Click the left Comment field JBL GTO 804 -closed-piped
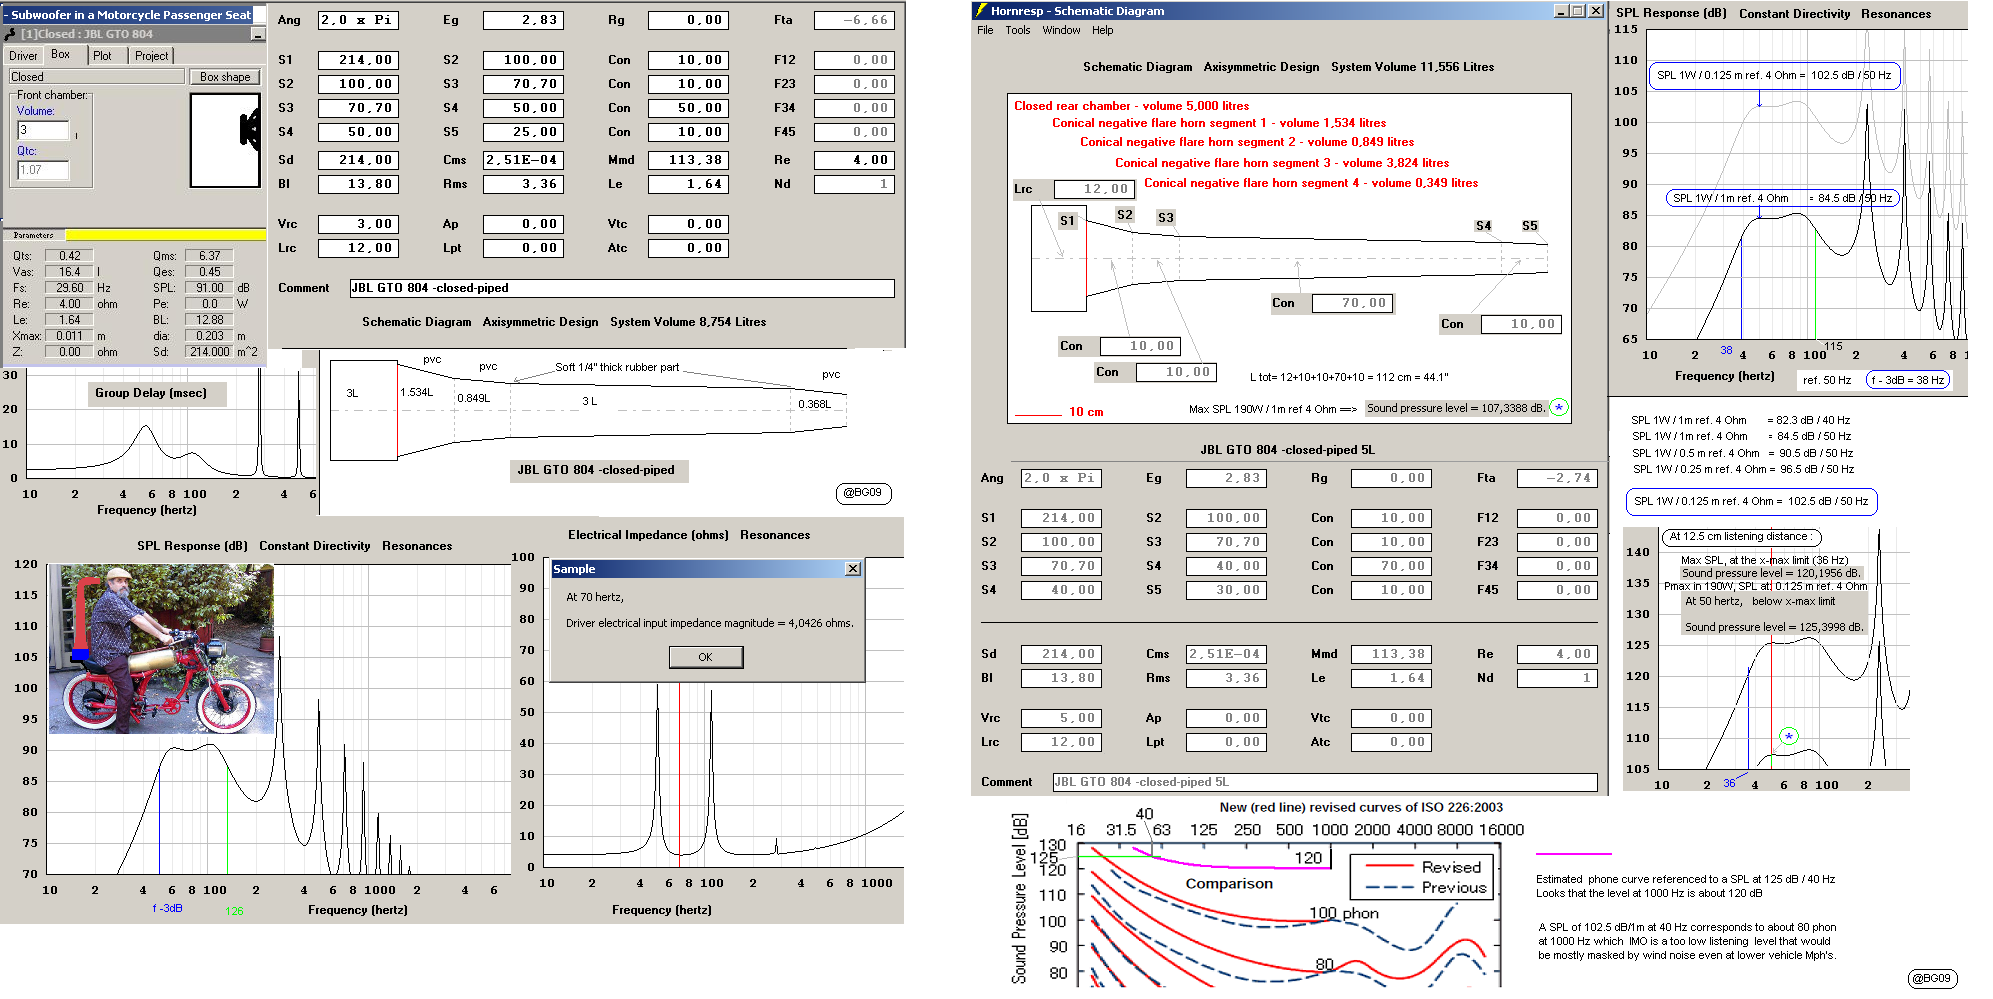The image size is (1993, 999). [622, 288]
